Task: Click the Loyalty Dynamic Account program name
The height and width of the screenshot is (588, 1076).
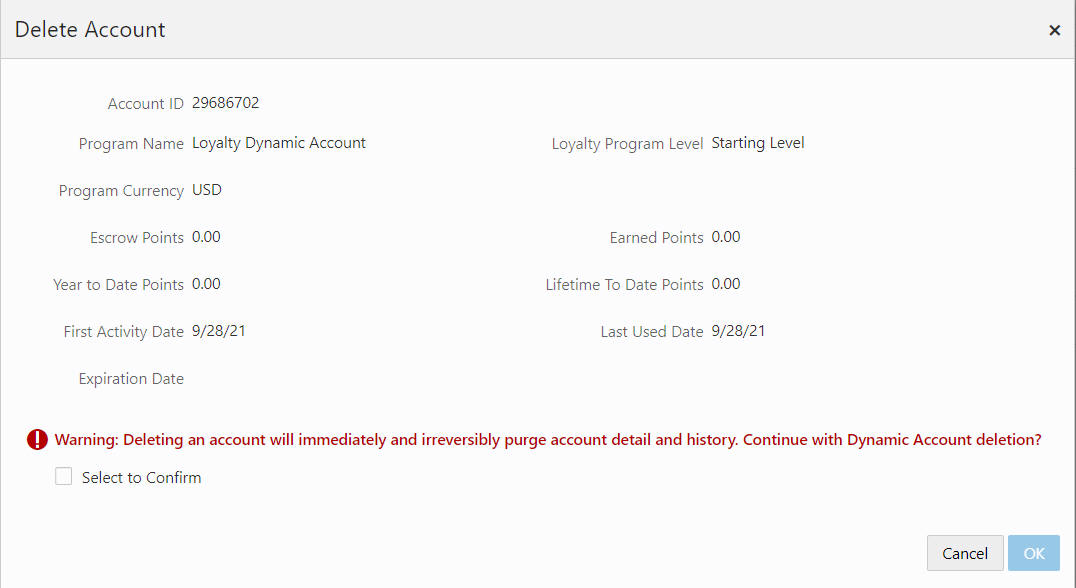Action: [x=279, y=143]
